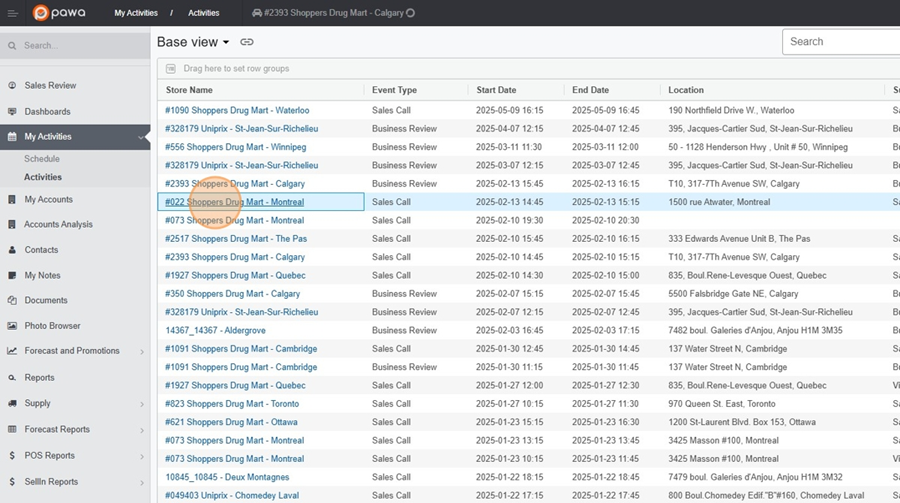Click the POS Reports dollar icon
Viewport: 900px width, 503px height.
(12, 455)
